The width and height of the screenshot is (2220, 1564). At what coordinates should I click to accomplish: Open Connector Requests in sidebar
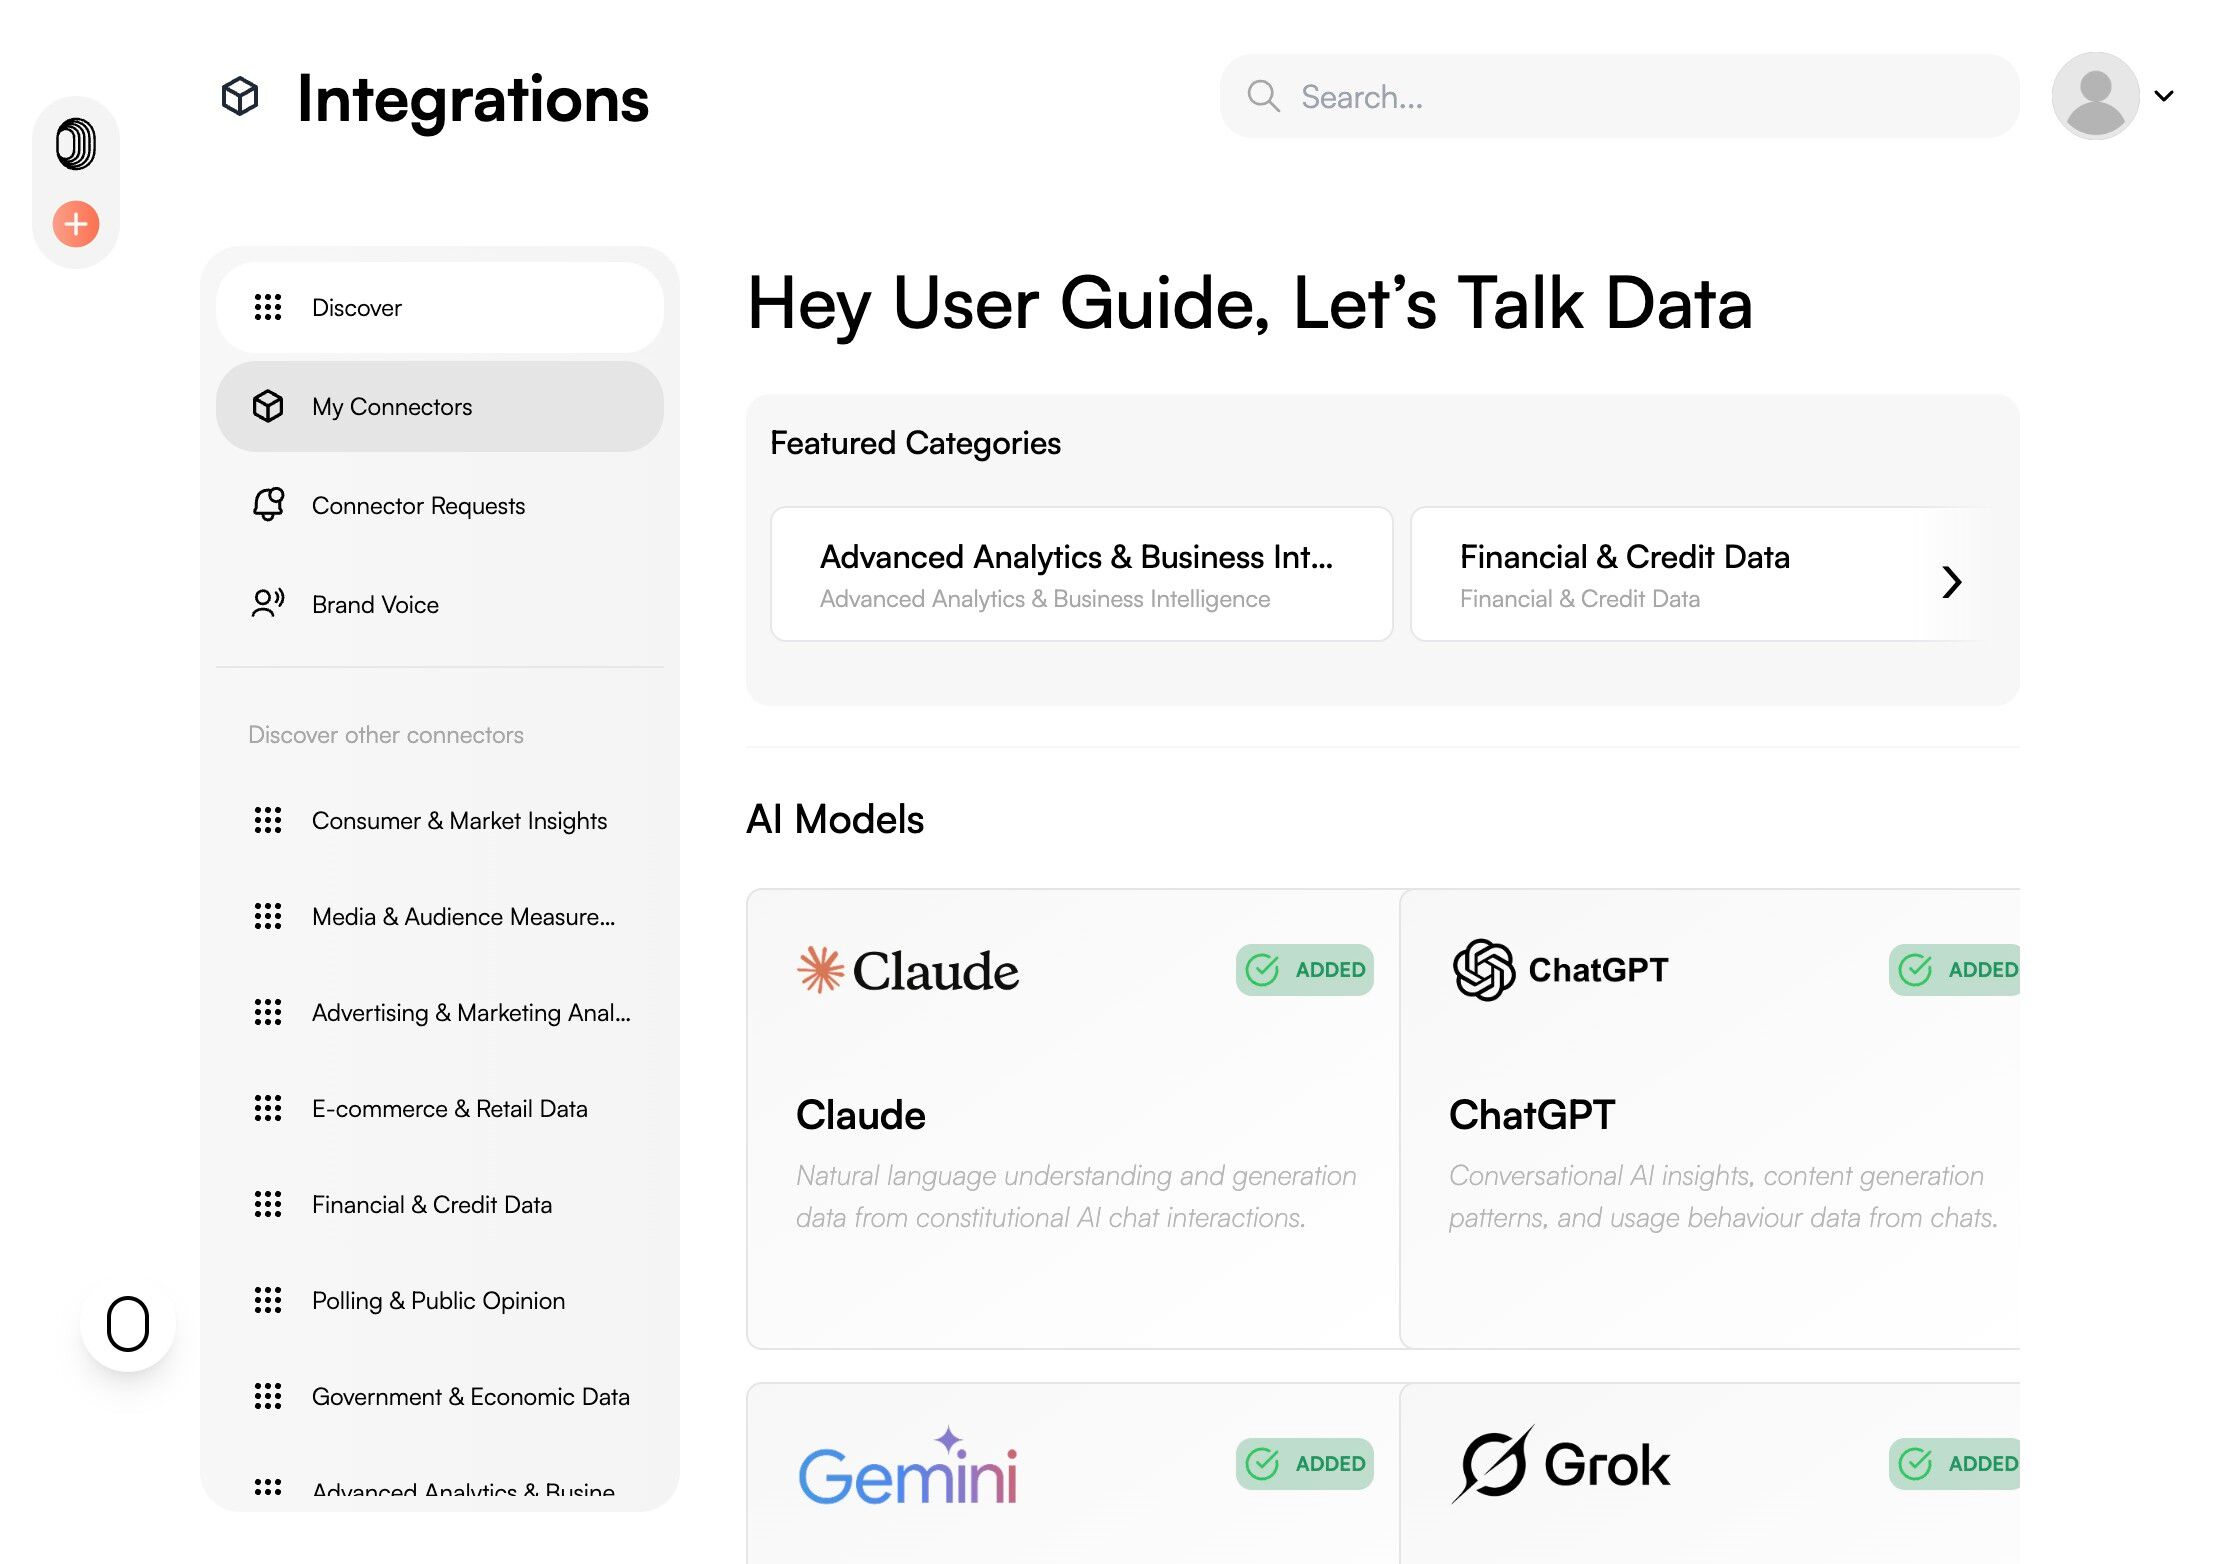coord(418,506)
